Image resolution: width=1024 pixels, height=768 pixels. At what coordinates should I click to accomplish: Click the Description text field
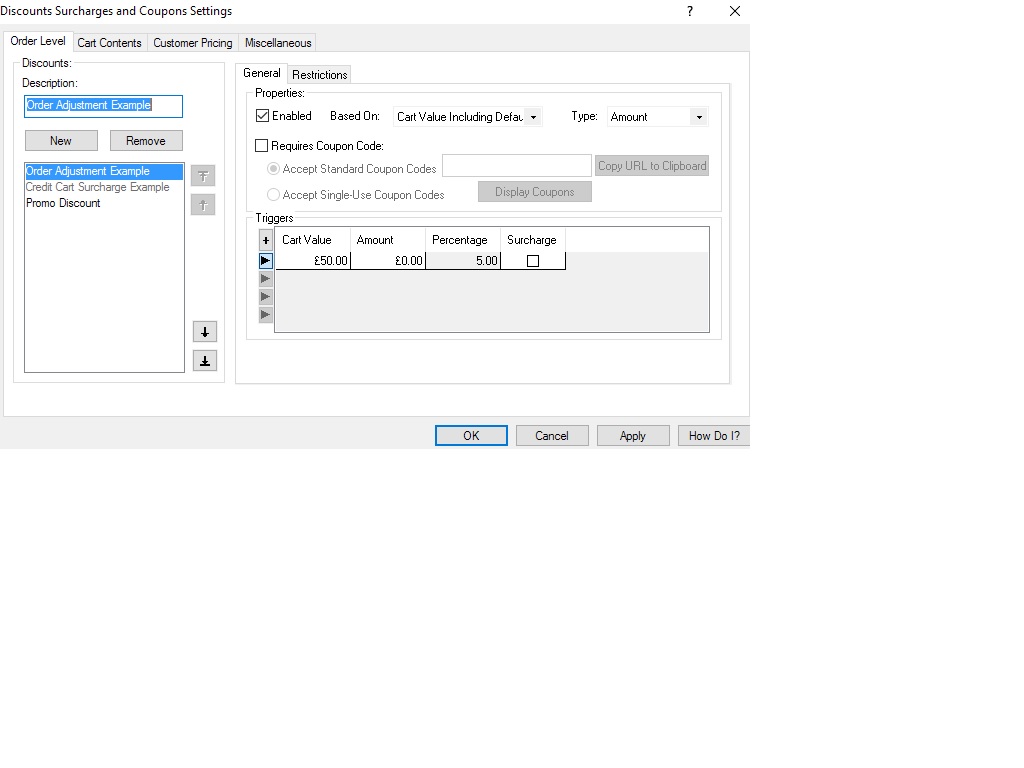pos(103,106)
